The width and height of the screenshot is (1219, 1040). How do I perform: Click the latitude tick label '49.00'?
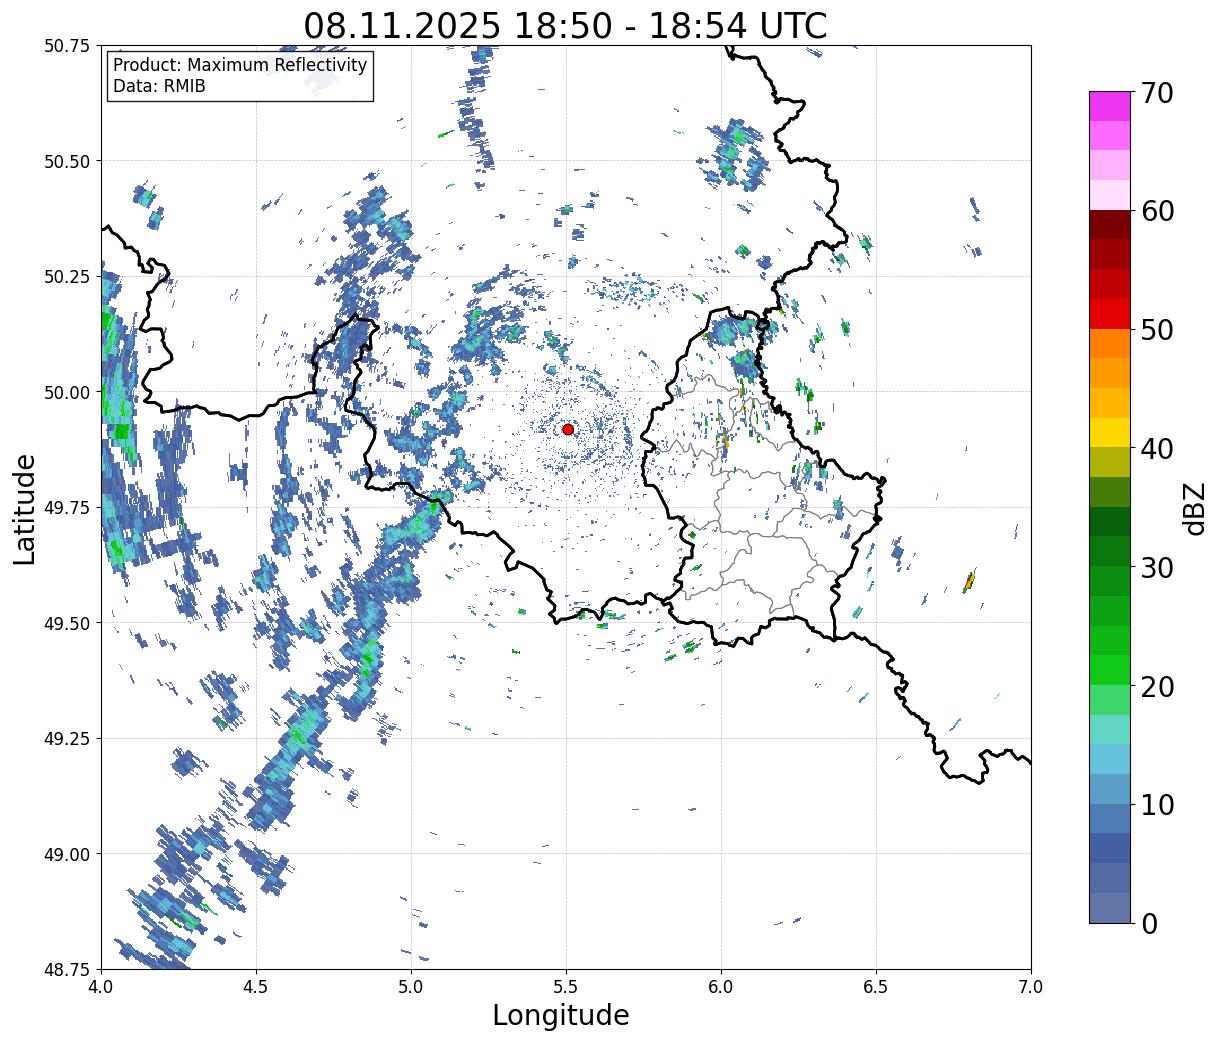66,854
